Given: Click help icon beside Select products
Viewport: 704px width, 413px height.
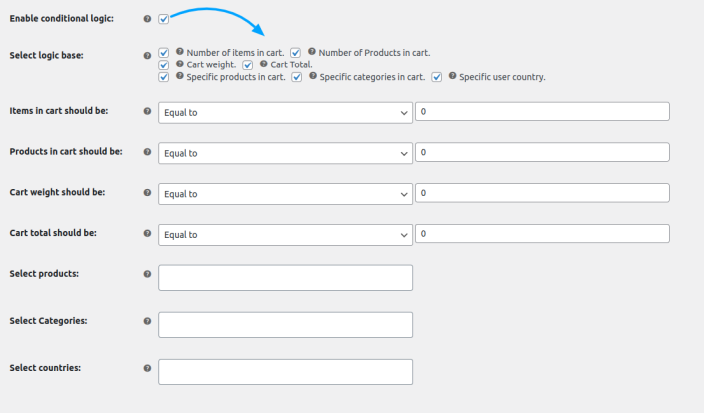Looking at the screenshot, I should (x=148, y=274).
